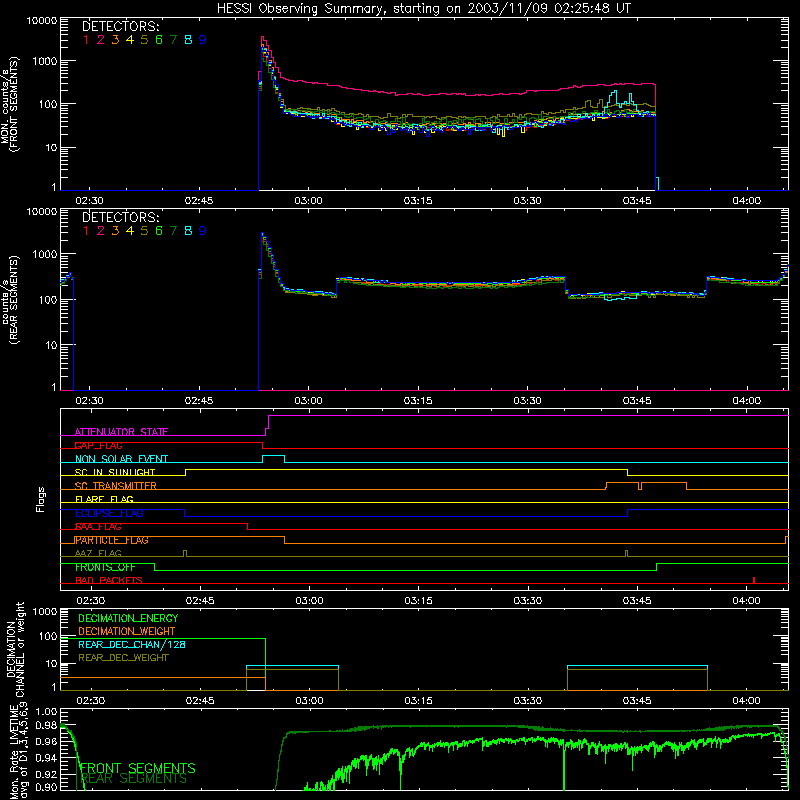Pick detector 5 in the front segments legend
This screenshot has height=800, width=800.
point(144,40)
